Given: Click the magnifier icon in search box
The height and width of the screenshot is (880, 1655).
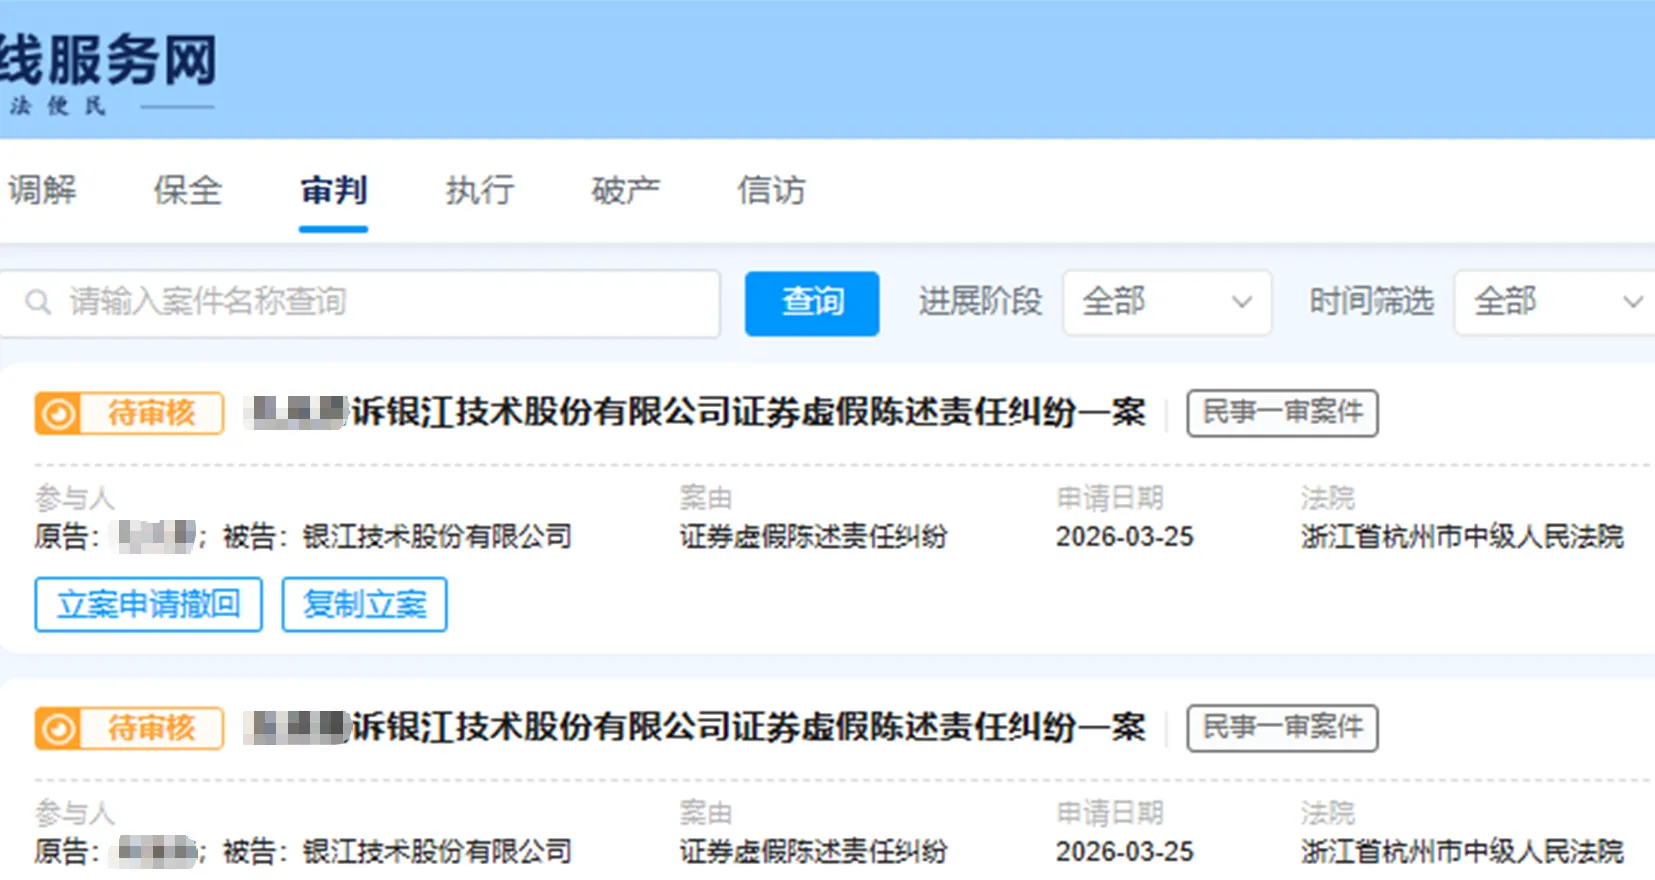Looking at the screenshot, I should tap(38, 302).
